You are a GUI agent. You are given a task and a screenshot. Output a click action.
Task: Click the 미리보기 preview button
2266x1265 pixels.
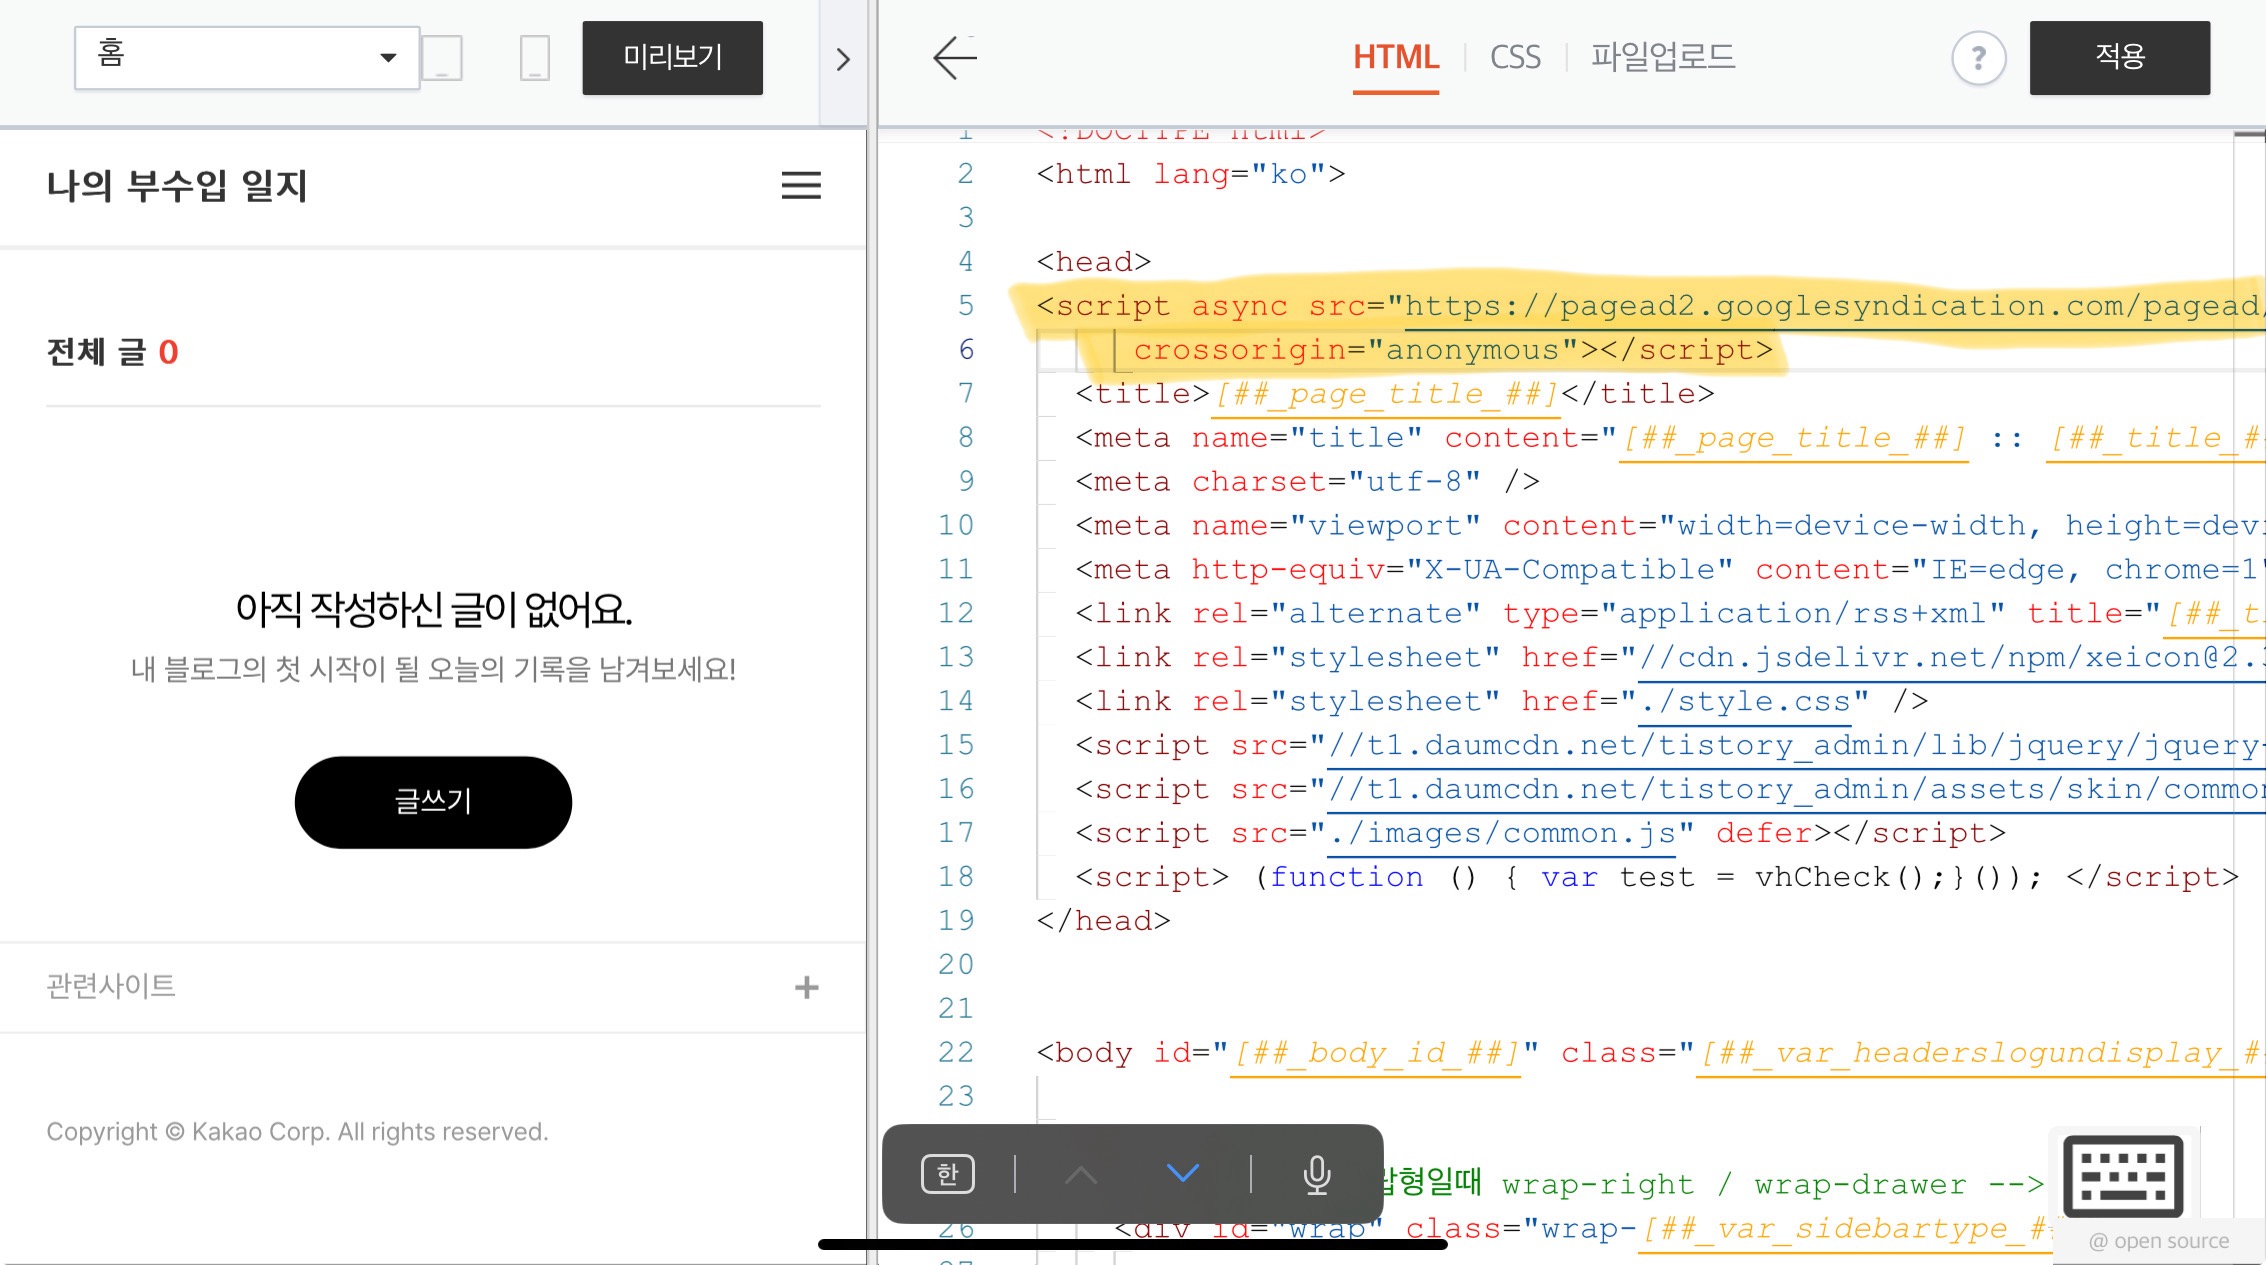(x=672, y=58)
